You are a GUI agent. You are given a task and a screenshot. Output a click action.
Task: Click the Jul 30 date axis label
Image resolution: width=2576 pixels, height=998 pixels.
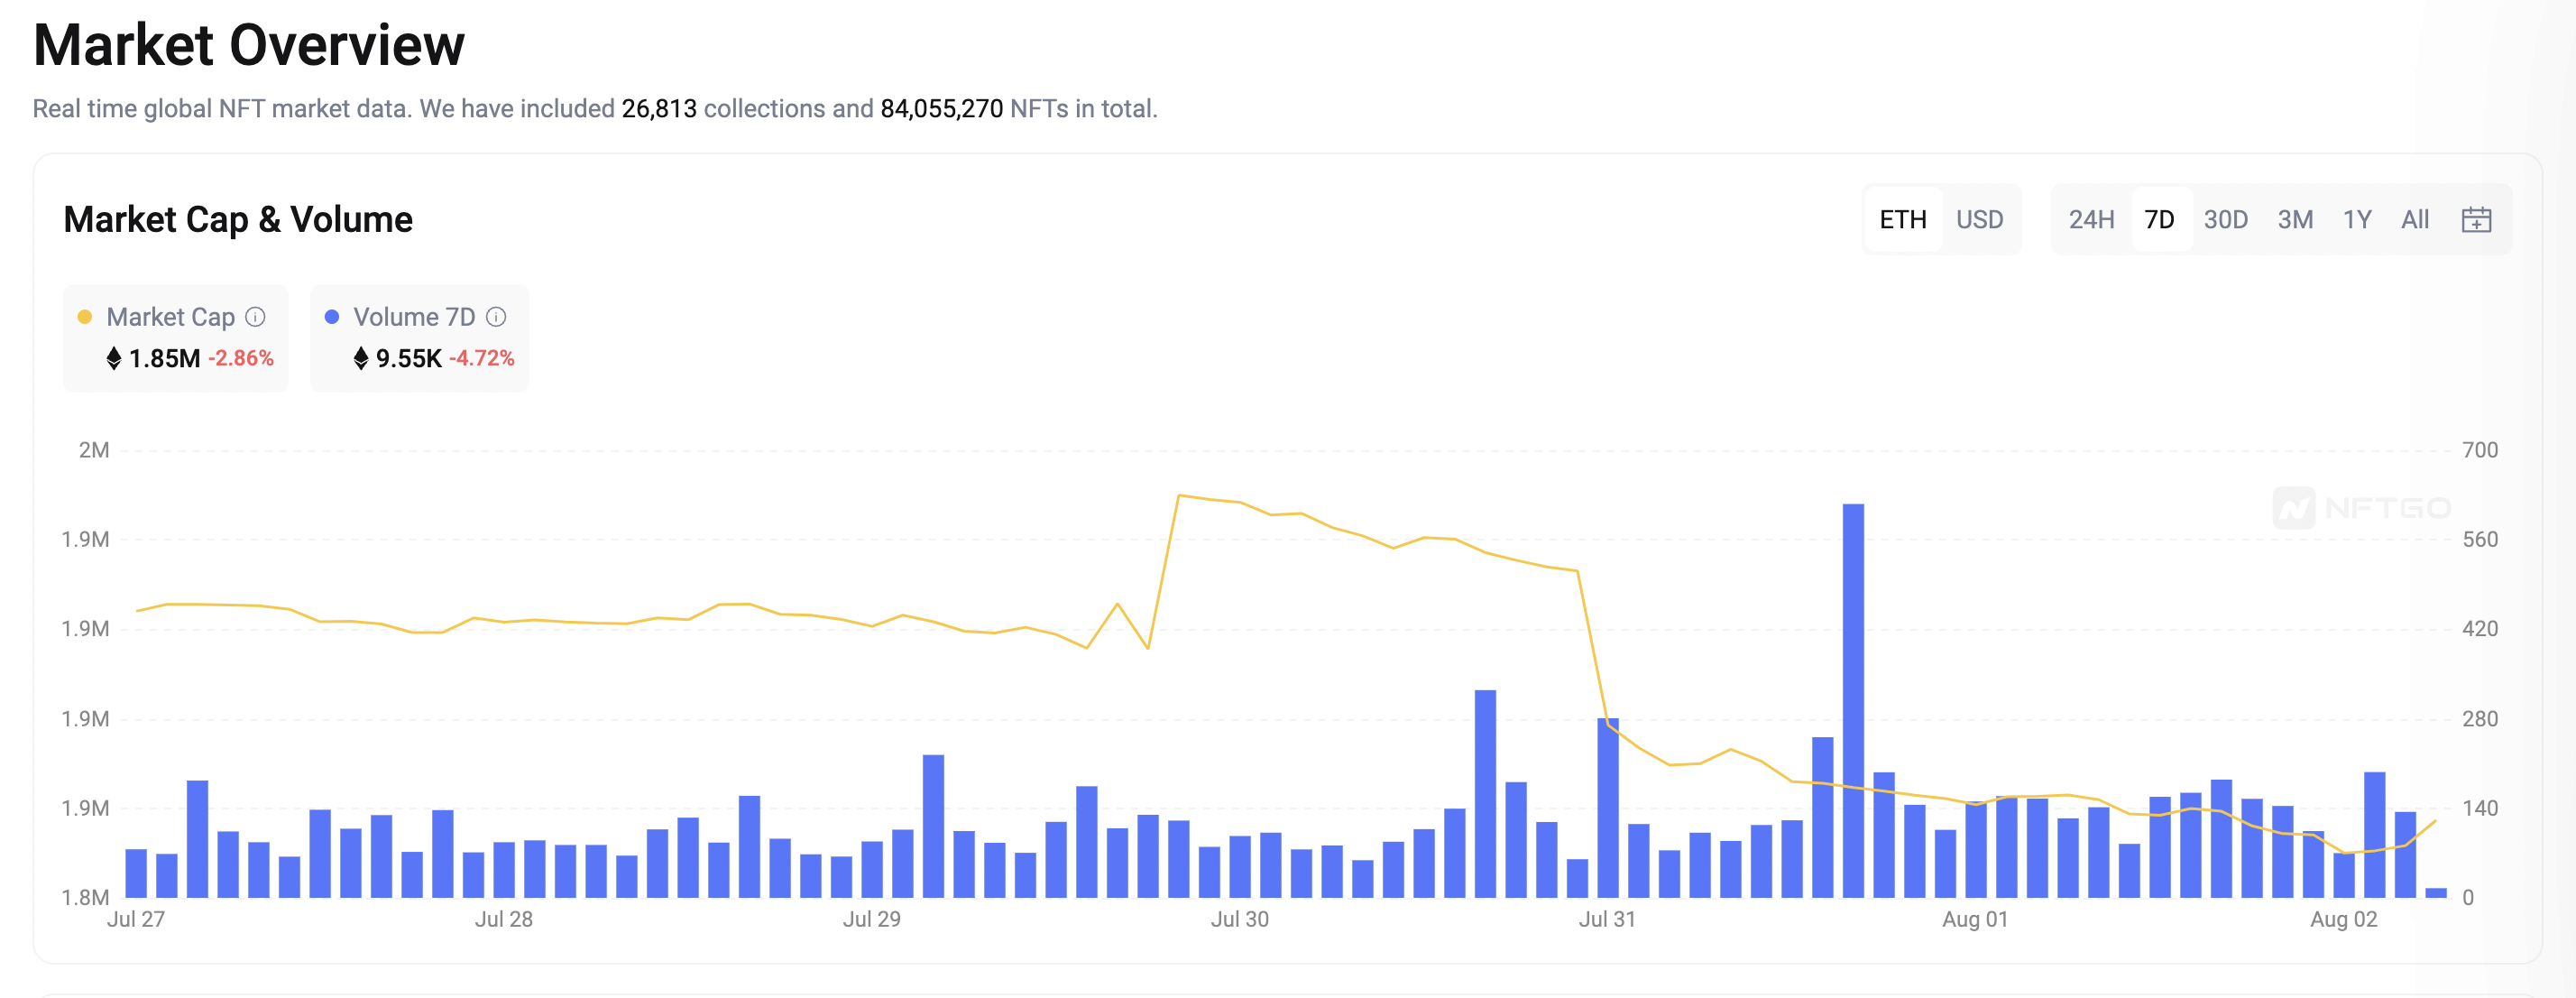click(1239, 919)
